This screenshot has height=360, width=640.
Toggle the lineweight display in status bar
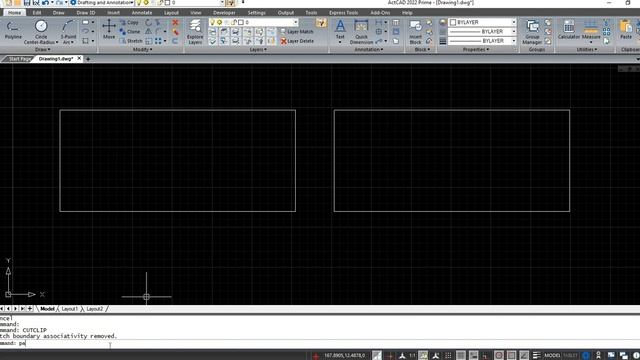(536, 356)
